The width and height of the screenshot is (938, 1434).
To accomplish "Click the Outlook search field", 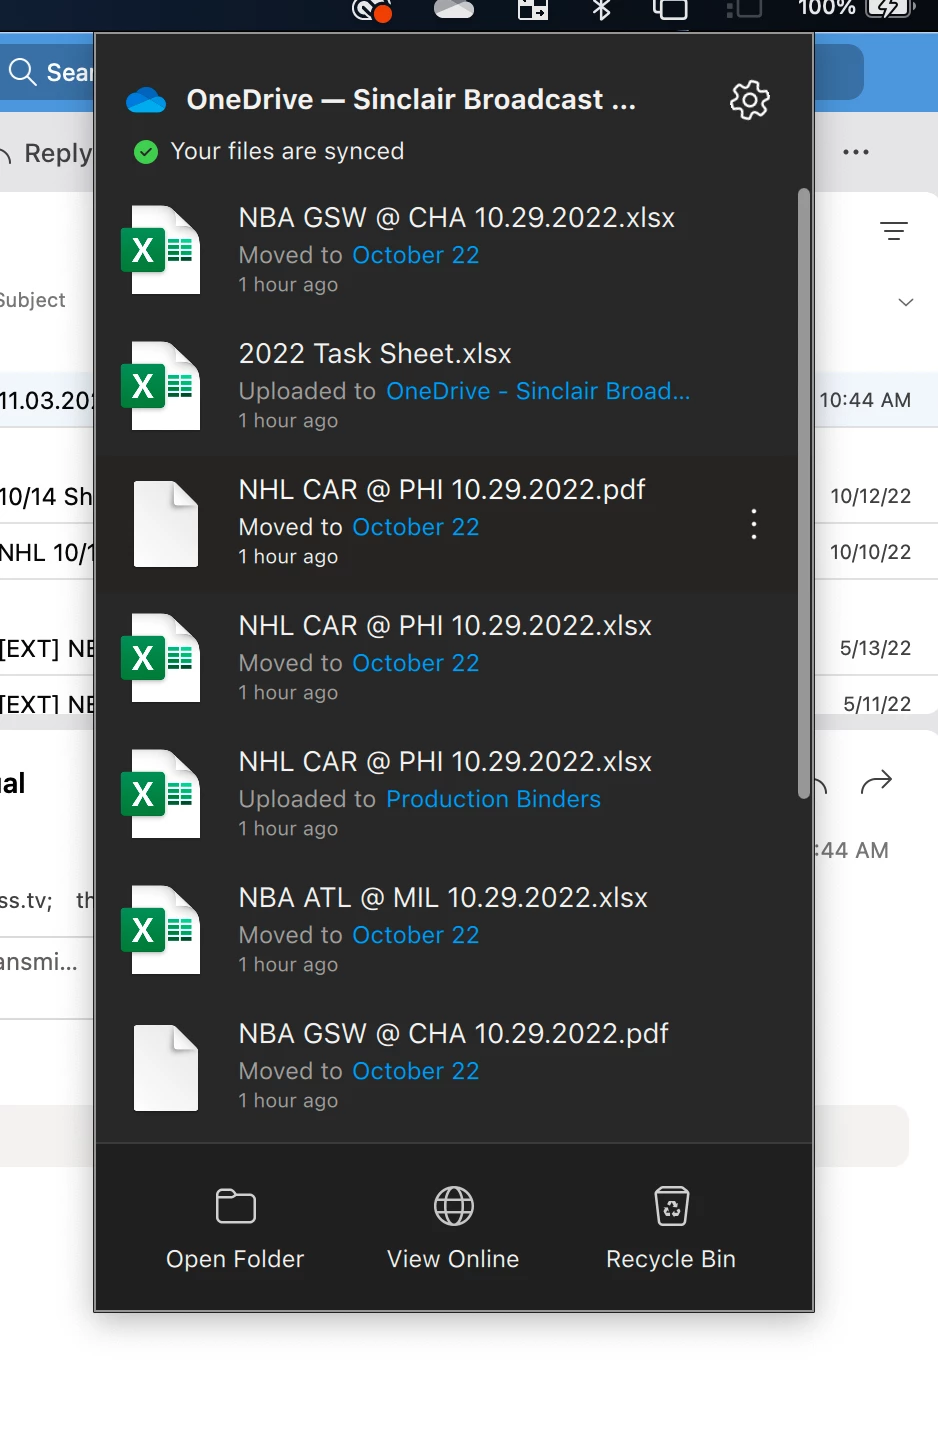I will (47, 72).
